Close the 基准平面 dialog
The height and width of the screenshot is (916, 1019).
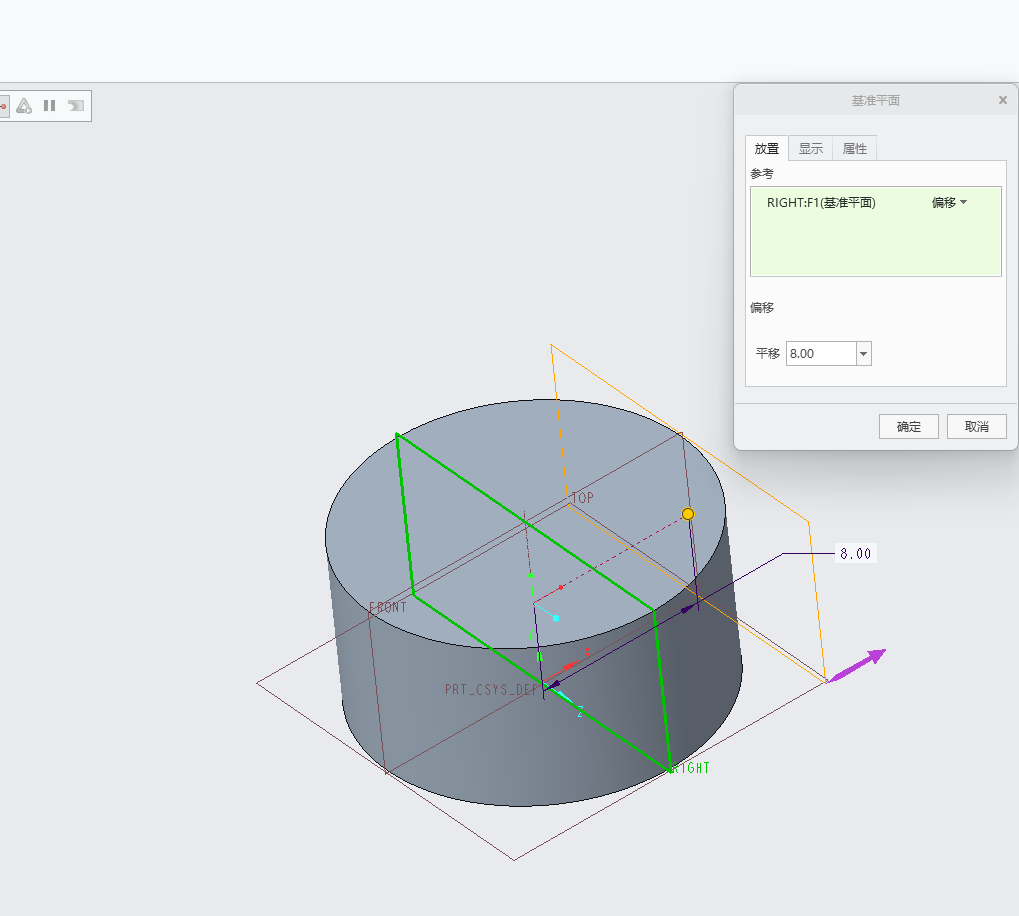point(1003,100)
